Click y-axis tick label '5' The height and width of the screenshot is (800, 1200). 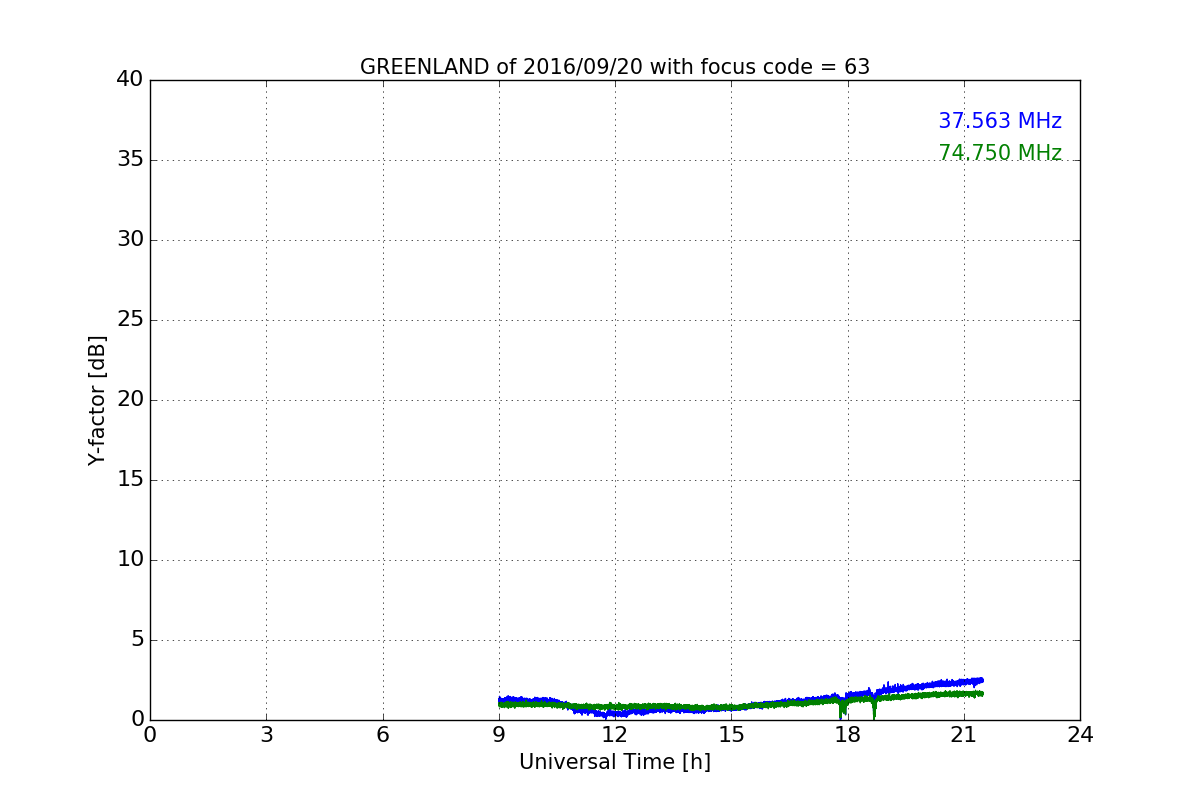pos(137,639)
